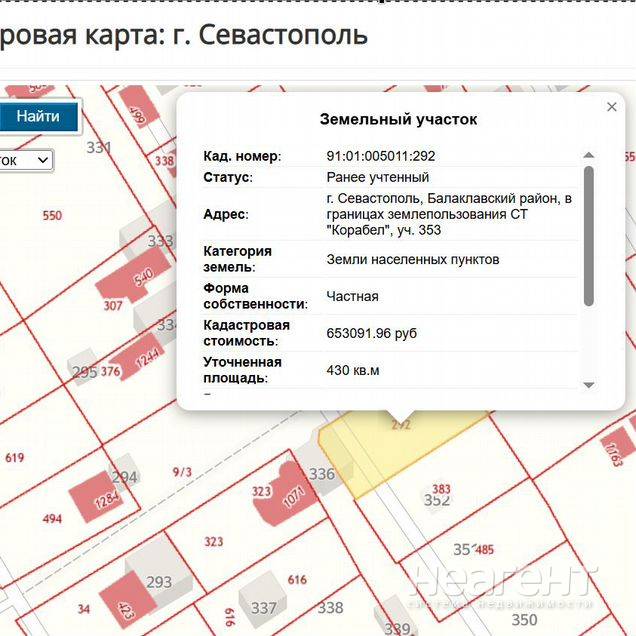Open the dropdown below the Найти button

tap(25, 160)
